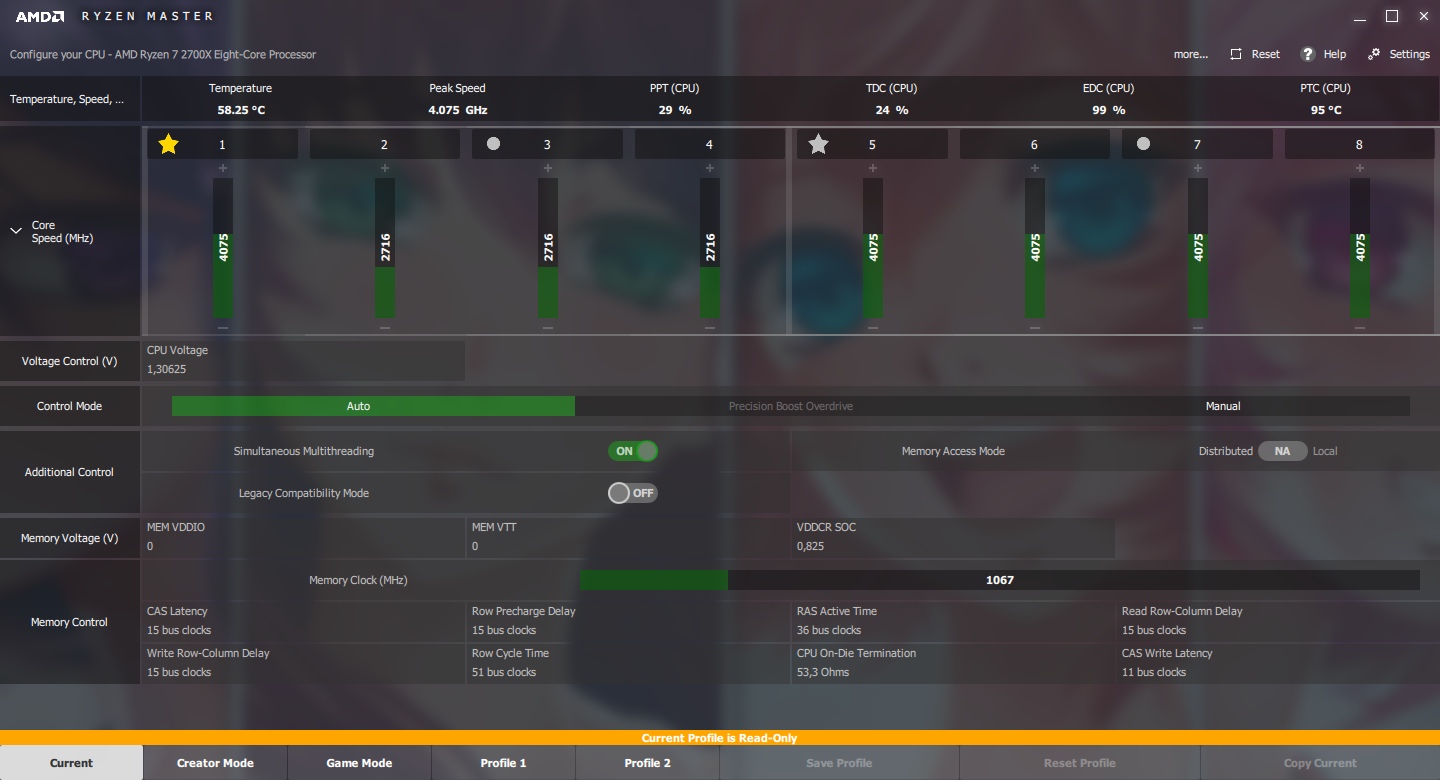Click CPU On-Die Termination 53,3 Ohms
Screen dimensions: 1440x780
pyautogui.click(x=954, y=663)
